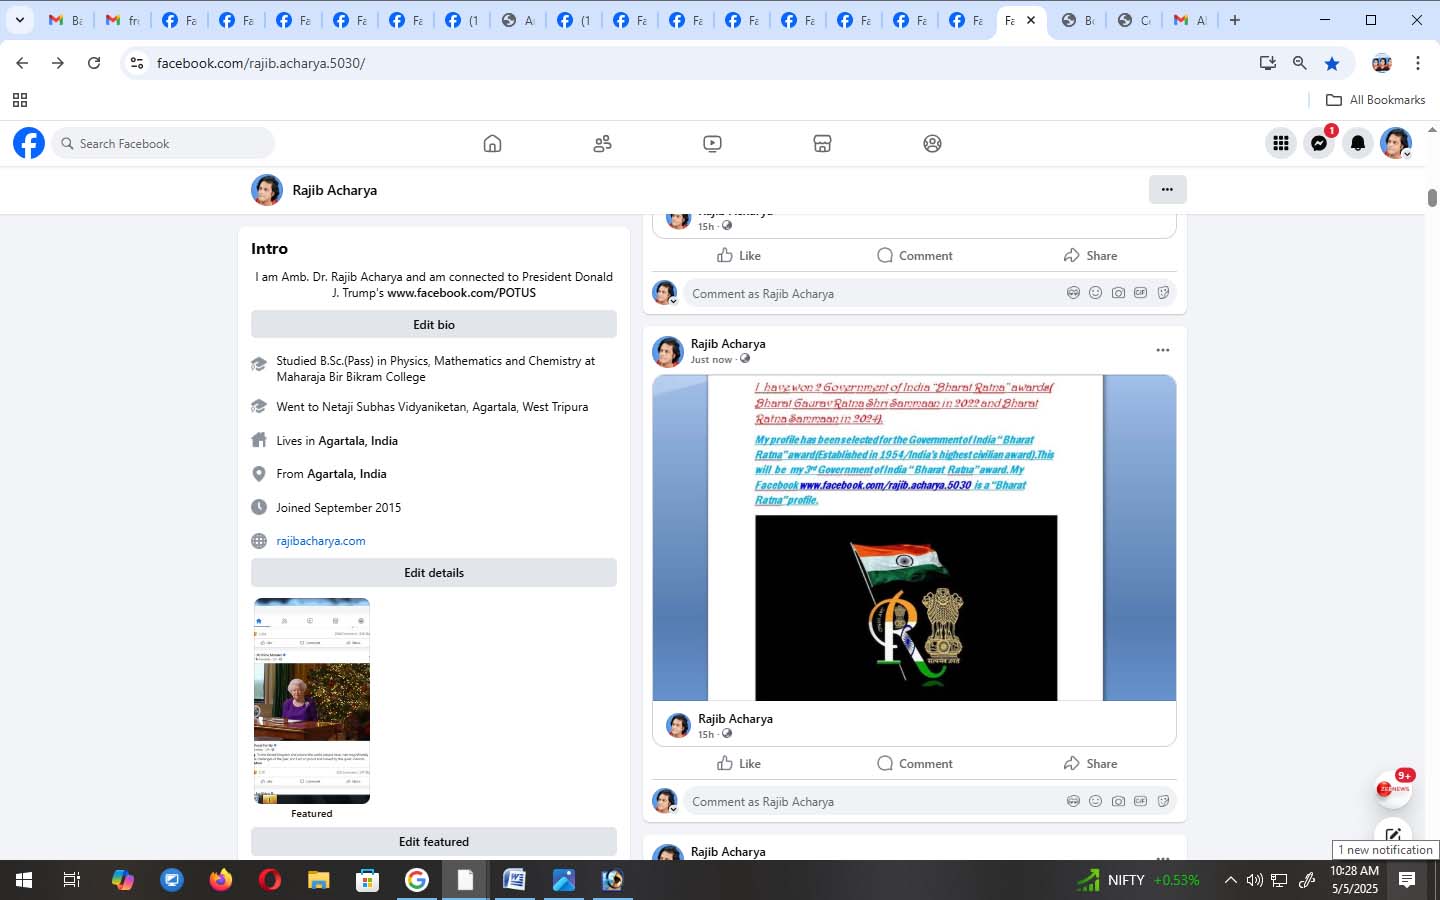Click Edit bio button
1440x900 pixels.
(x=434, y=324)
